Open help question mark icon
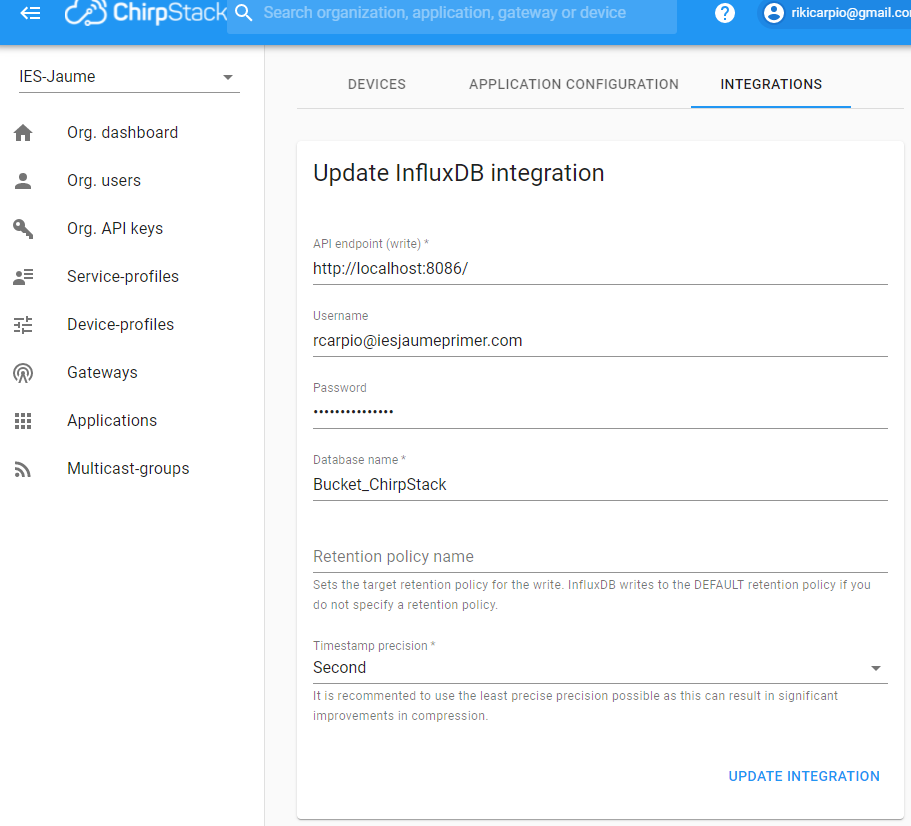 click(725, 13)
